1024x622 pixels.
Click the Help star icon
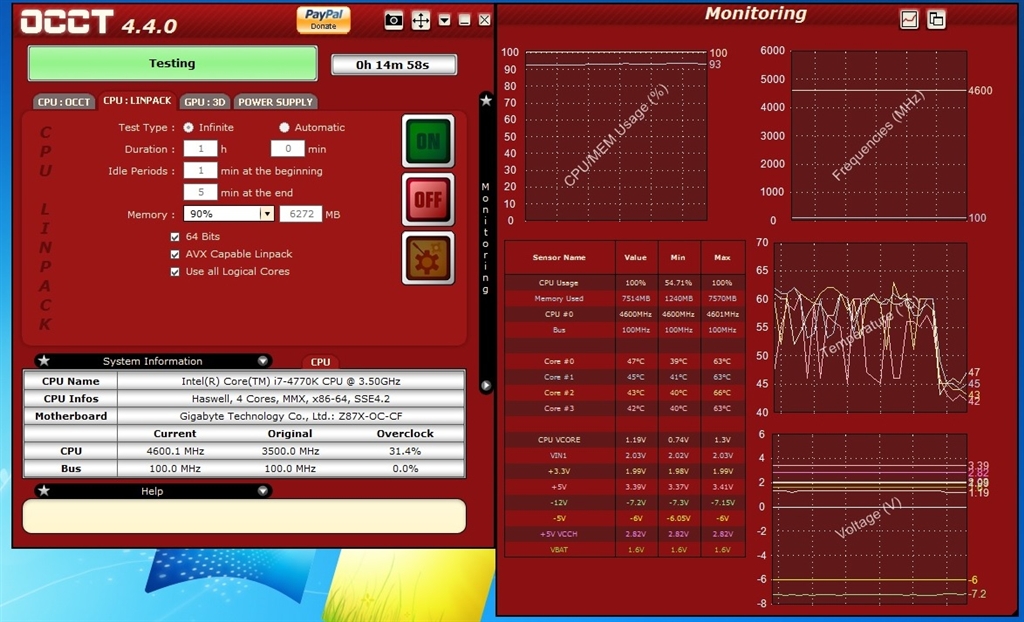click(x=44, y=491)
